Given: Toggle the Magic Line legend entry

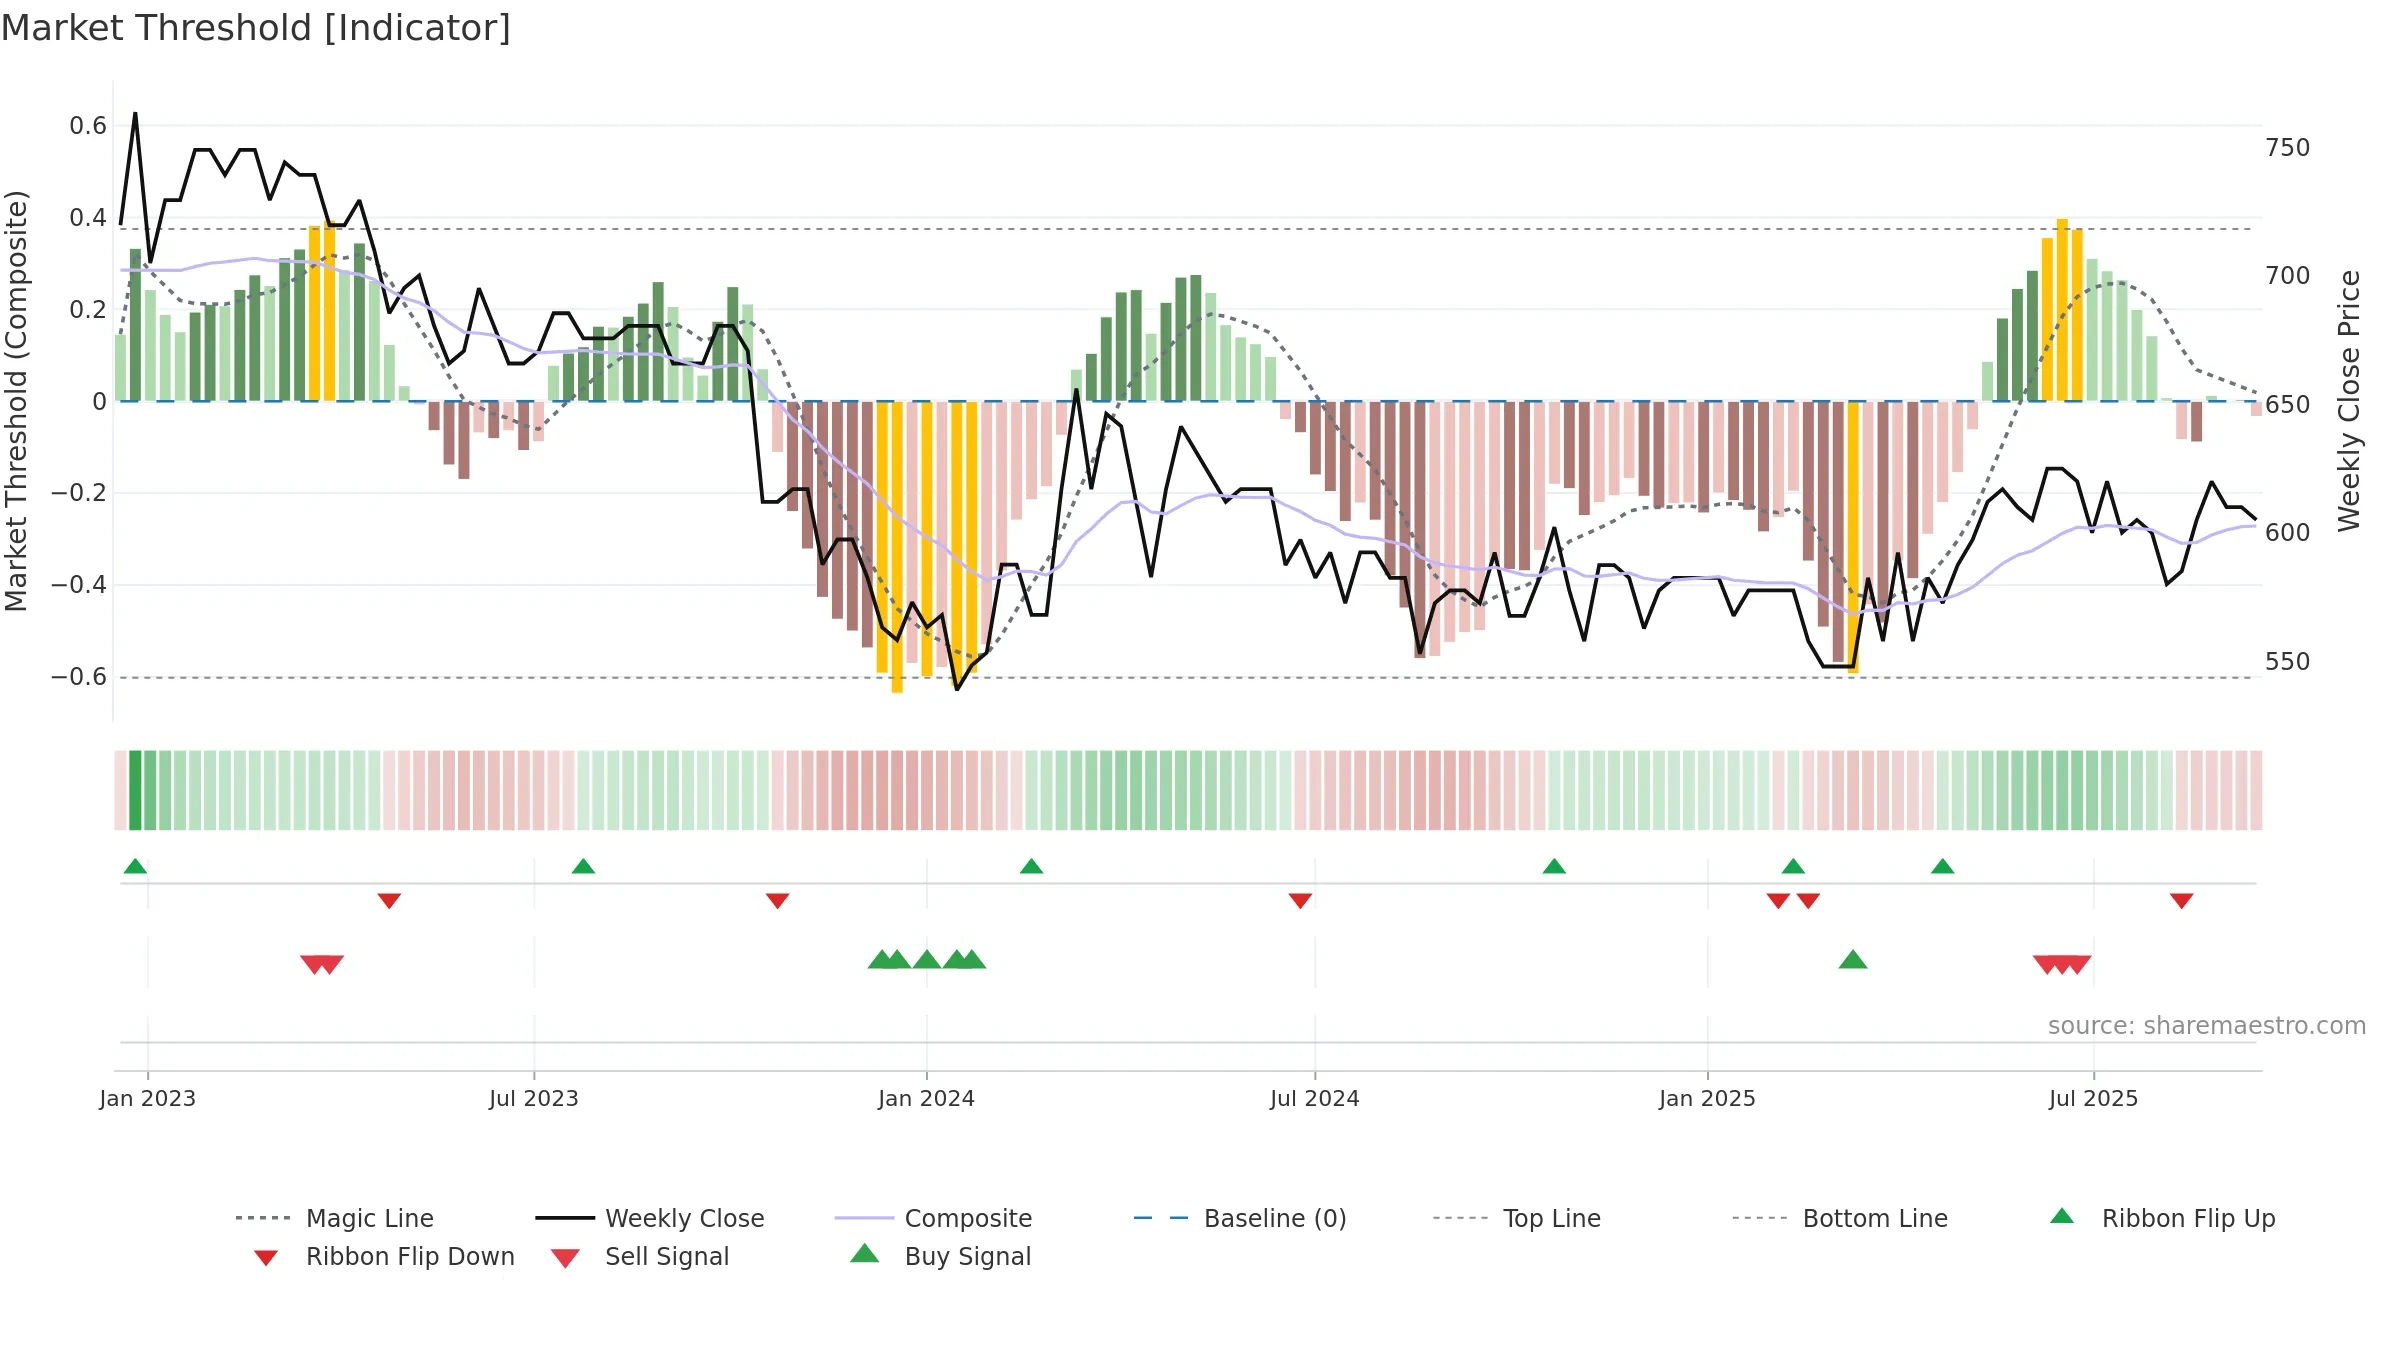Looking at the screenshot, I should (335, 1218).
